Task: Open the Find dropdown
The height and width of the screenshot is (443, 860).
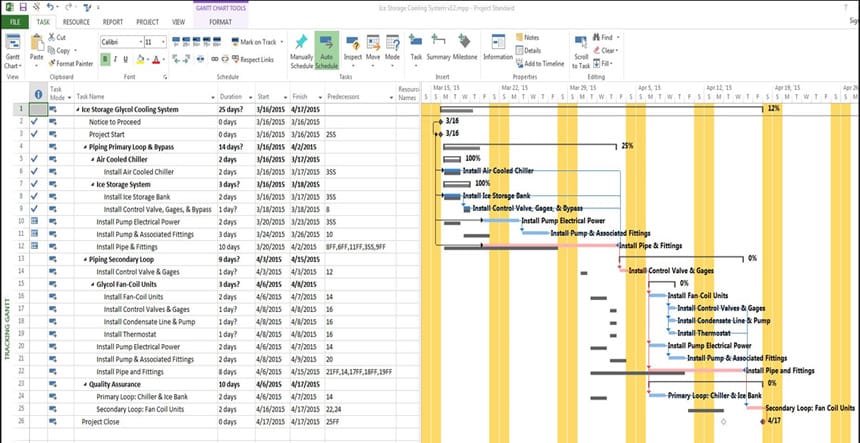Action: coord(618,37)
